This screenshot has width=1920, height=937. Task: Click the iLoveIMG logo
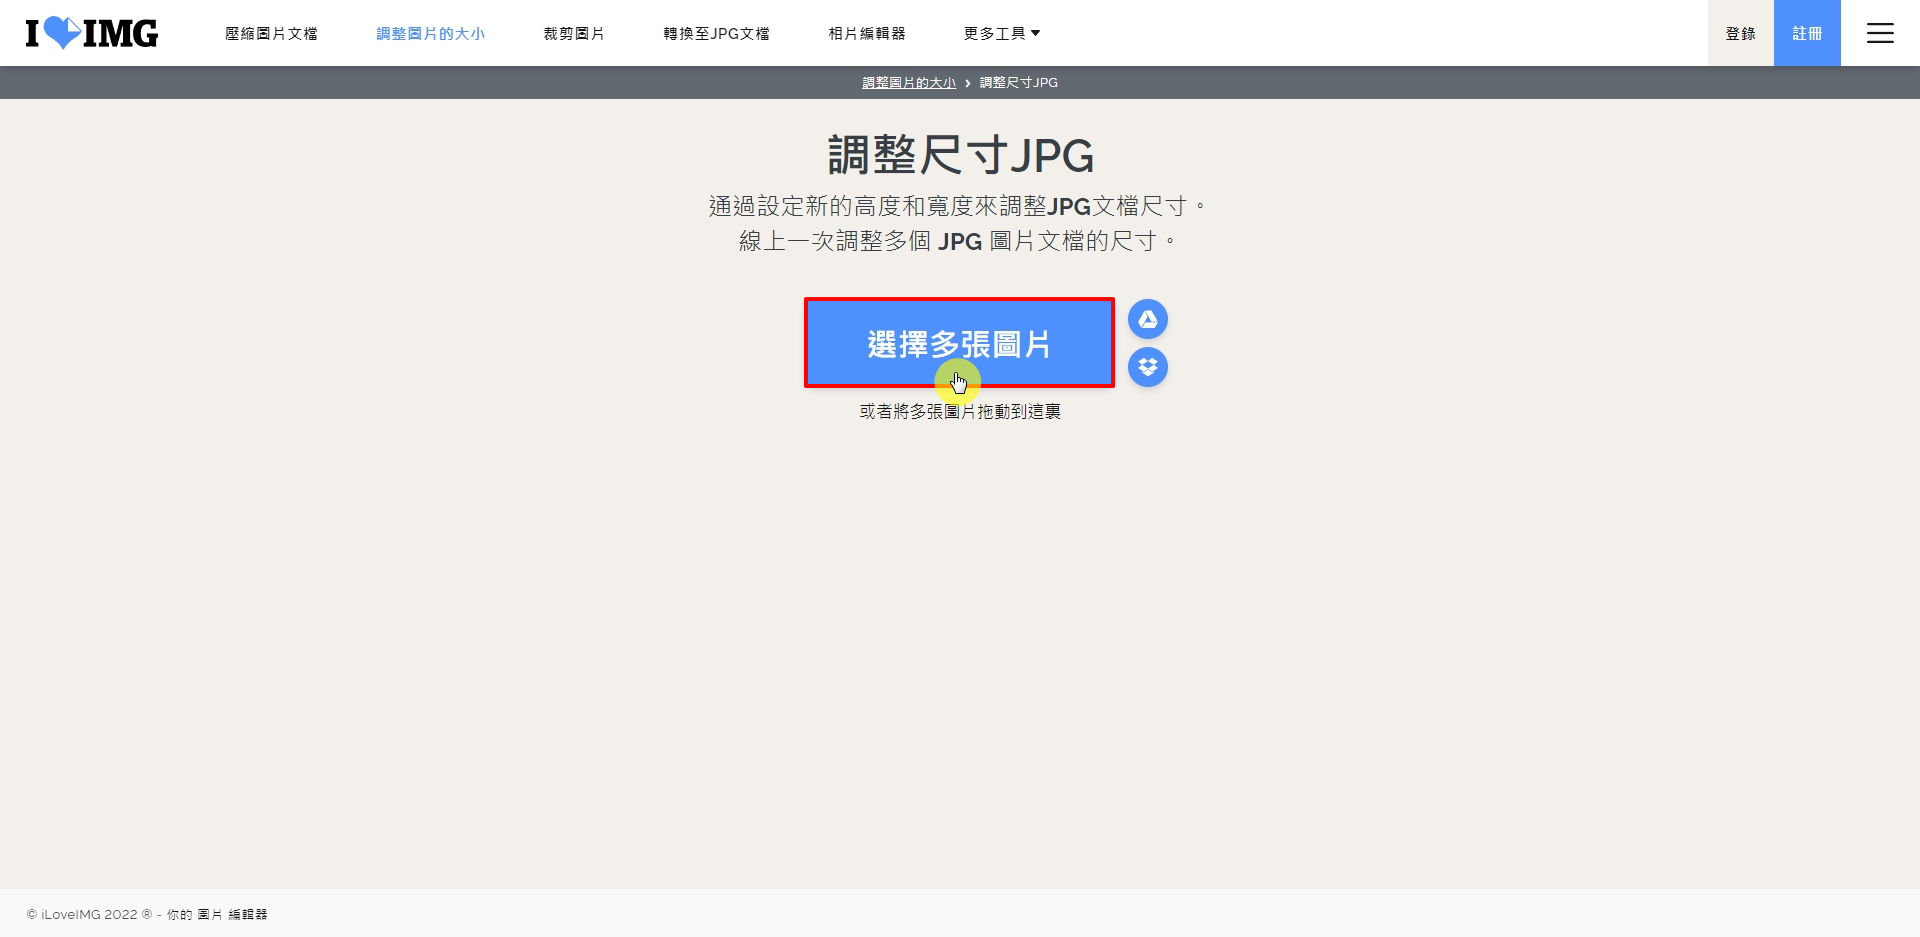[x=92, y=33]
